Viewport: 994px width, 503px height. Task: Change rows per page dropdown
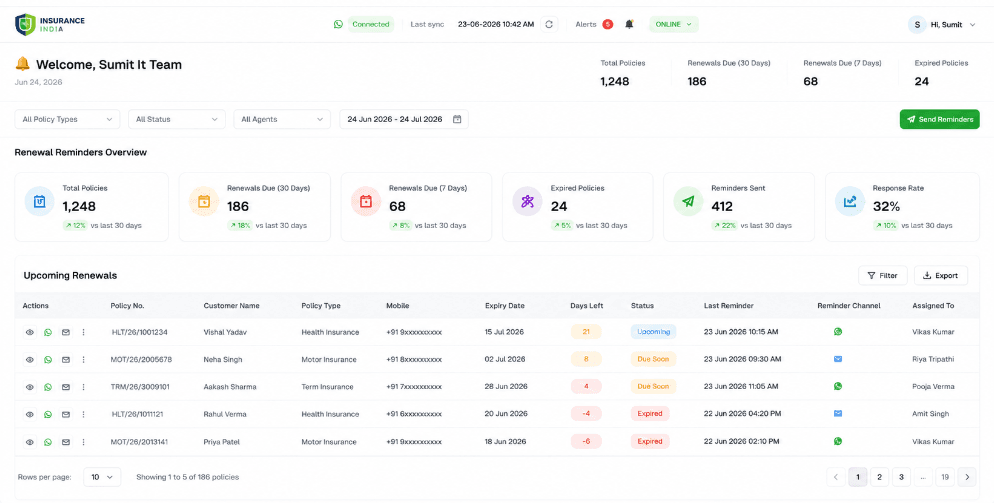(x=102, y=477)
